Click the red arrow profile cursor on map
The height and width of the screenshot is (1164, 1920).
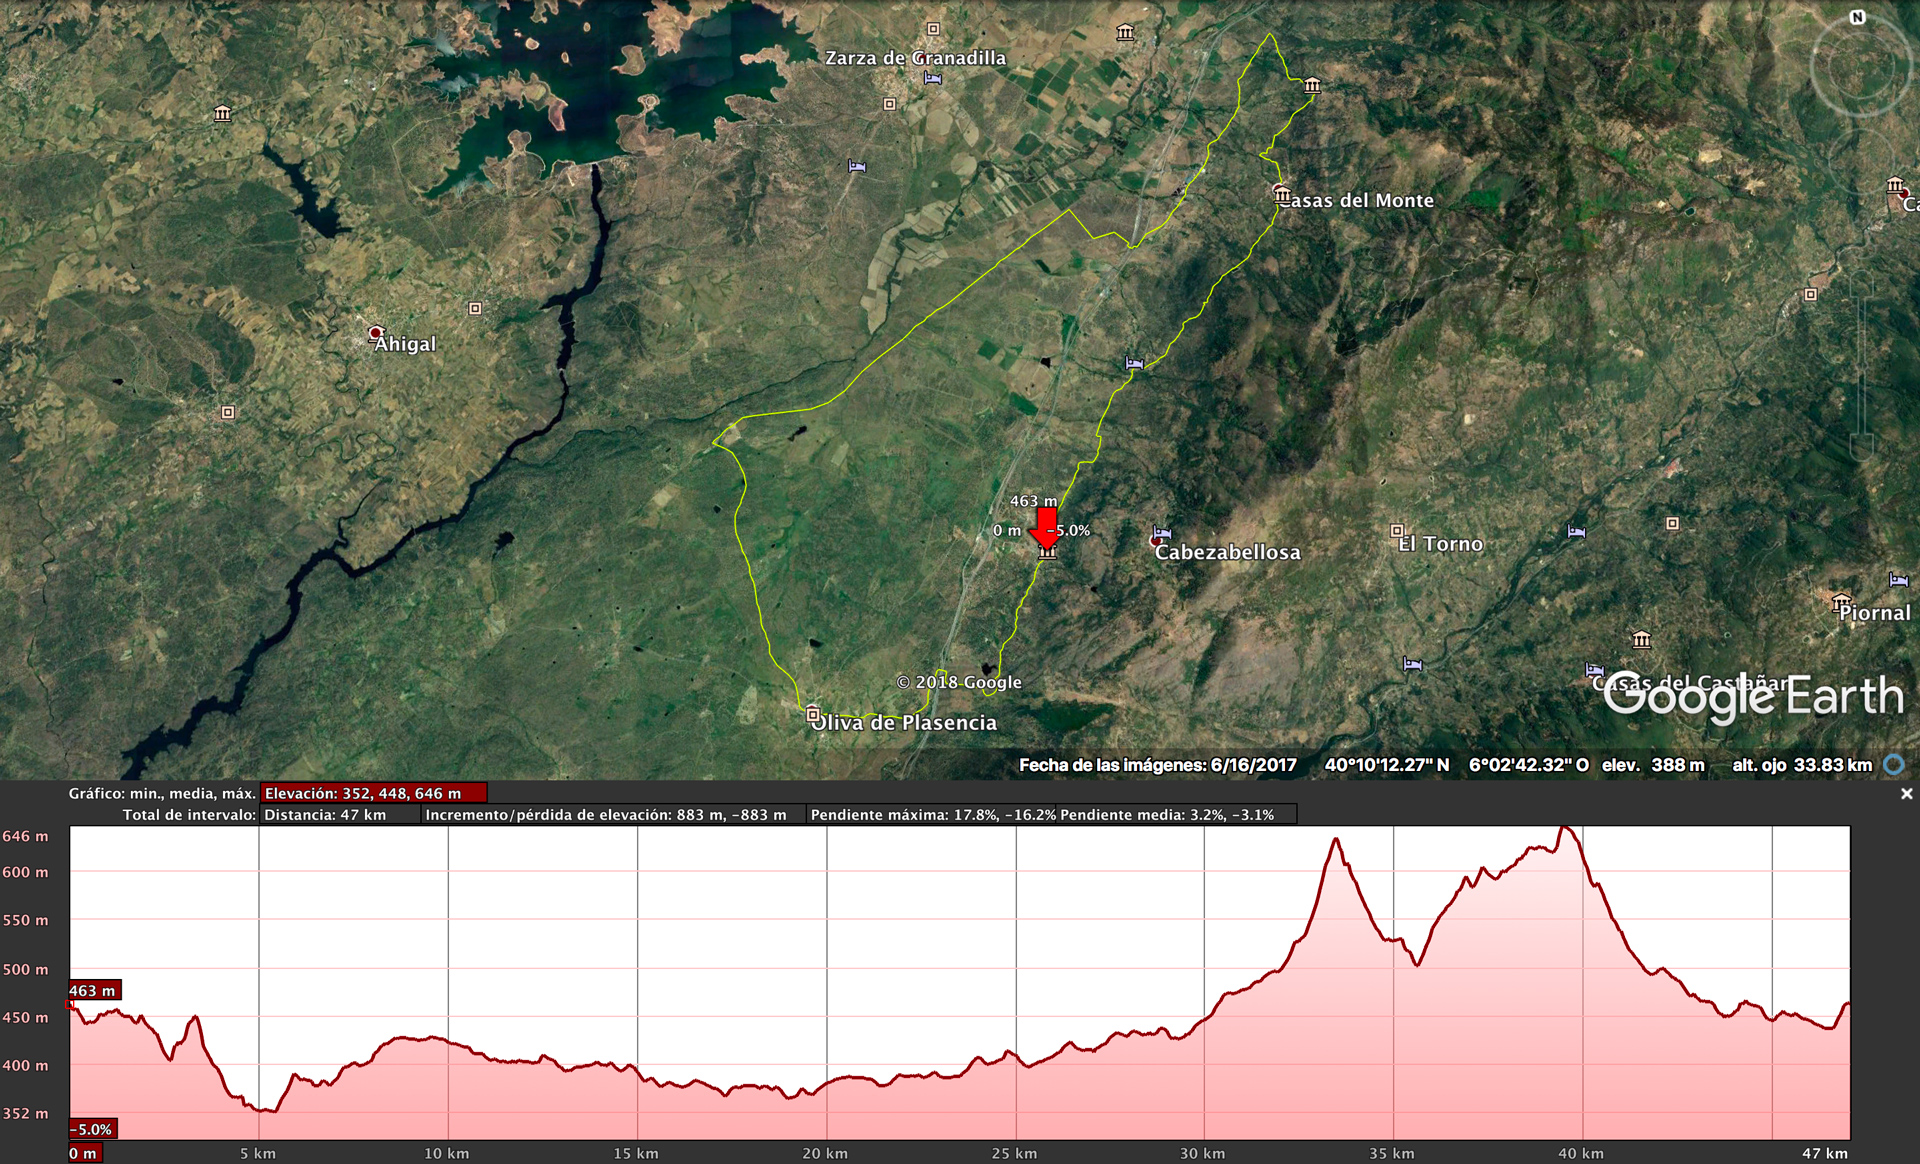(1046, 528)
